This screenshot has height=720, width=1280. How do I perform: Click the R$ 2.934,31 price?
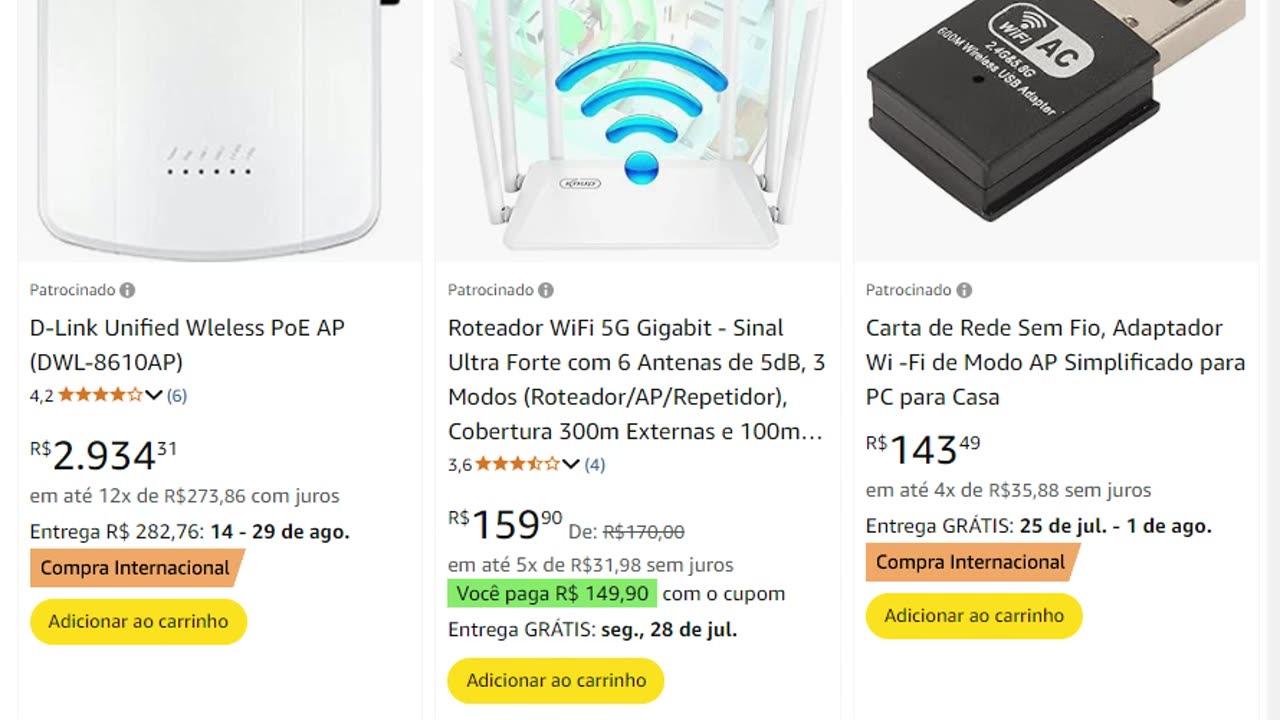(x=104, y=455)
